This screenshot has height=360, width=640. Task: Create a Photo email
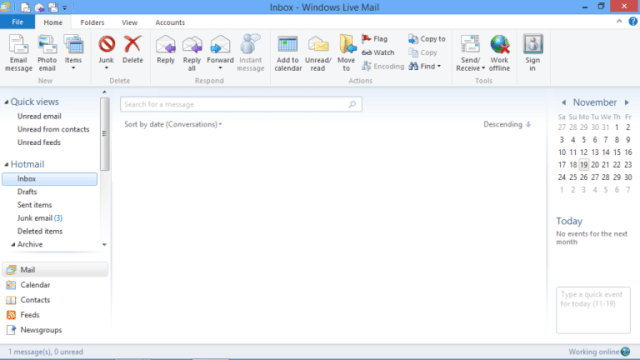47,53
